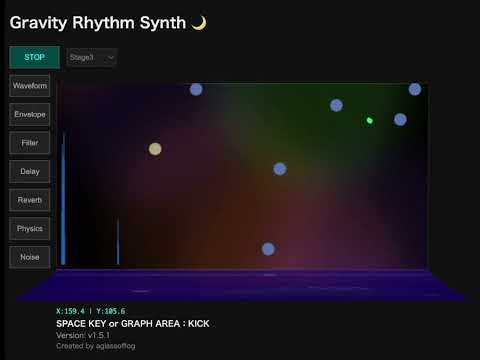Click the blue ball just right of the green dot

coord(400,119)
